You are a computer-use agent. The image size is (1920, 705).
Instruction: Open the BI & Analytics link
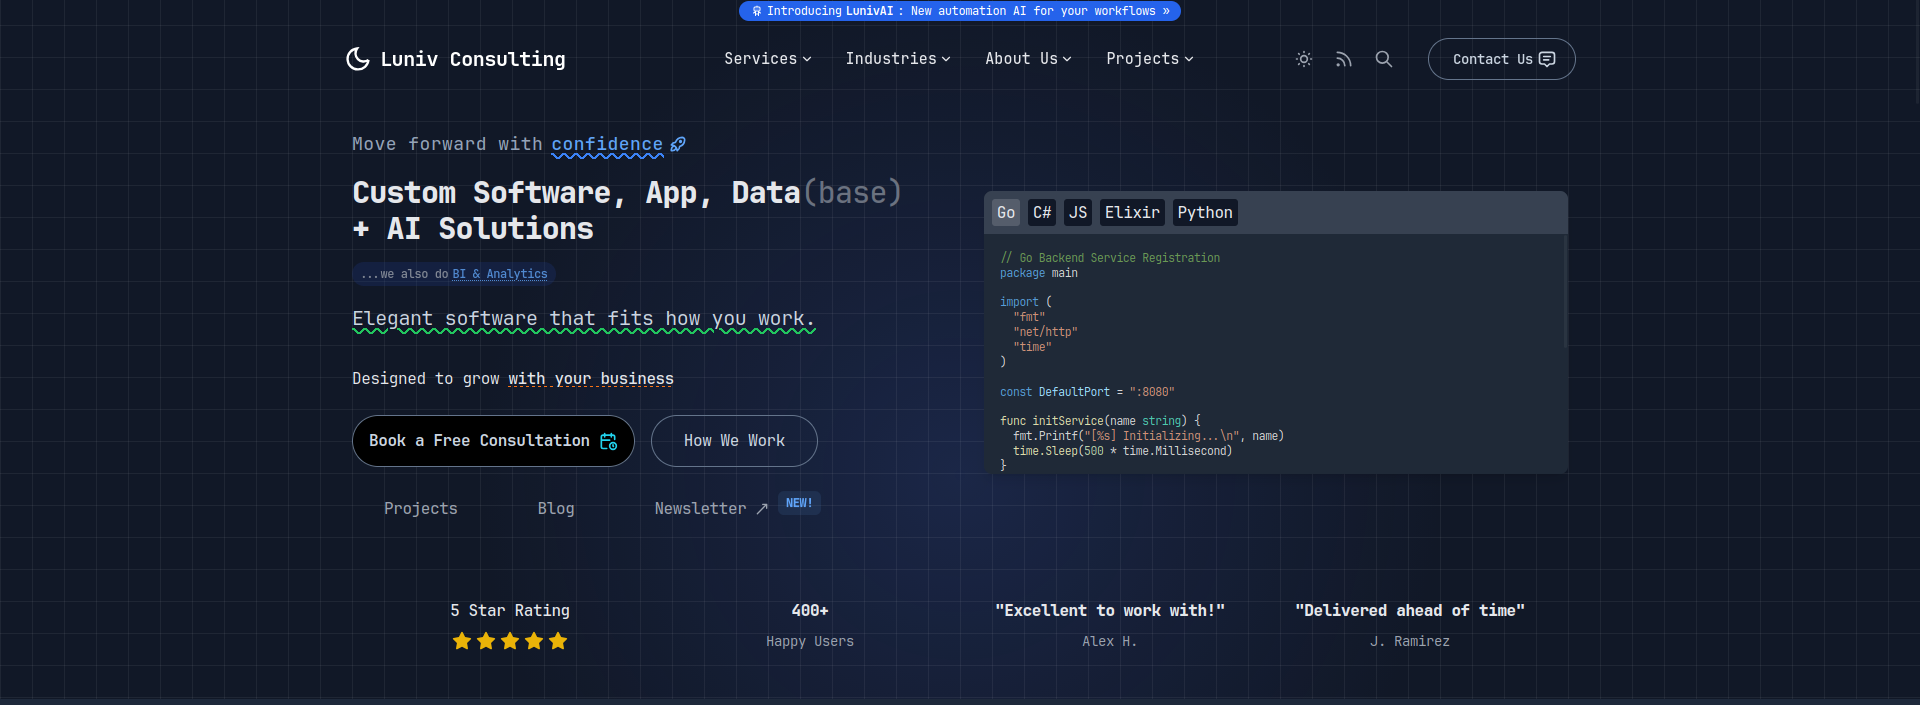499,274
